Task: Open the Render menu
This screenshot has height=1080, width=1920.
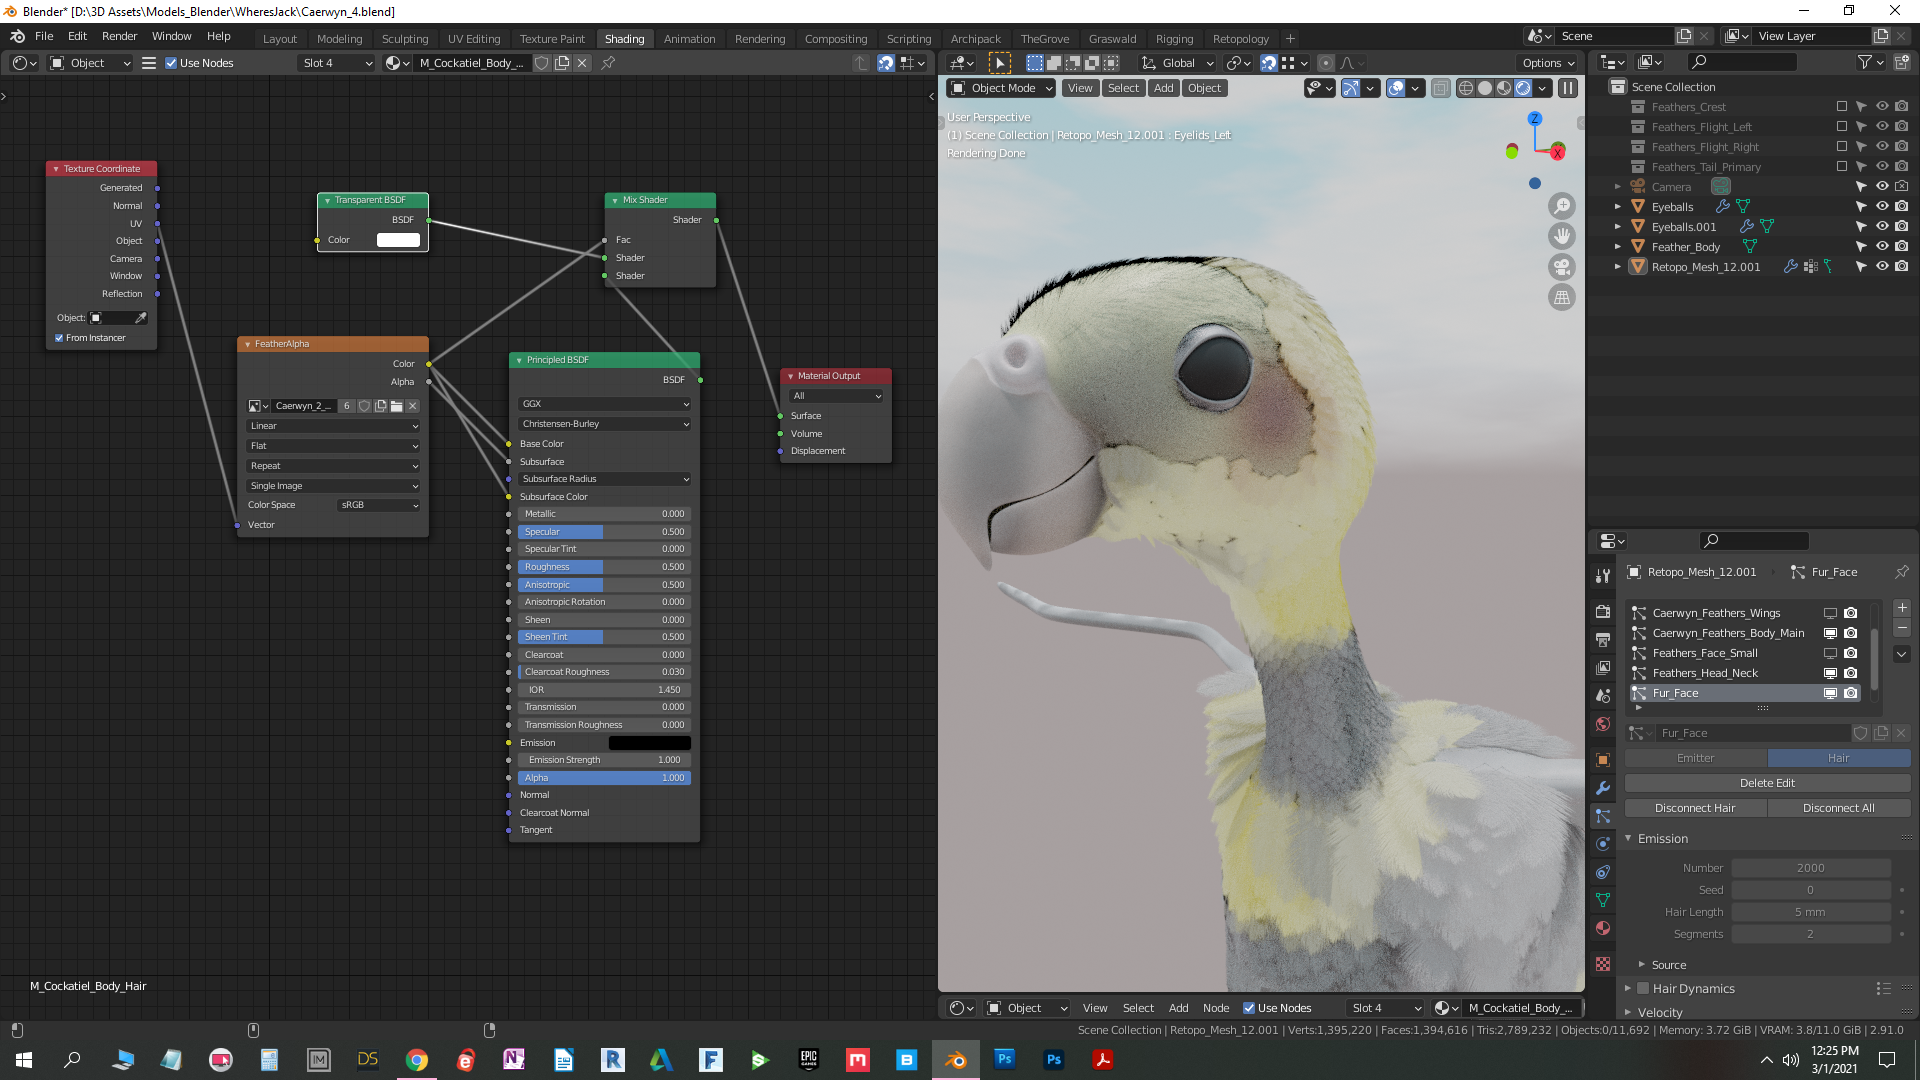Action: point(119,36)
